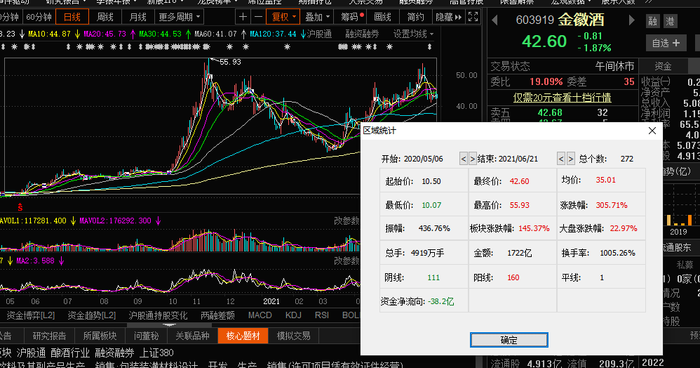Select the 资金趋势[L2] indicator tab
This screenshot has height=368, width=700.
pyautogui.click(x=92, y=315)
